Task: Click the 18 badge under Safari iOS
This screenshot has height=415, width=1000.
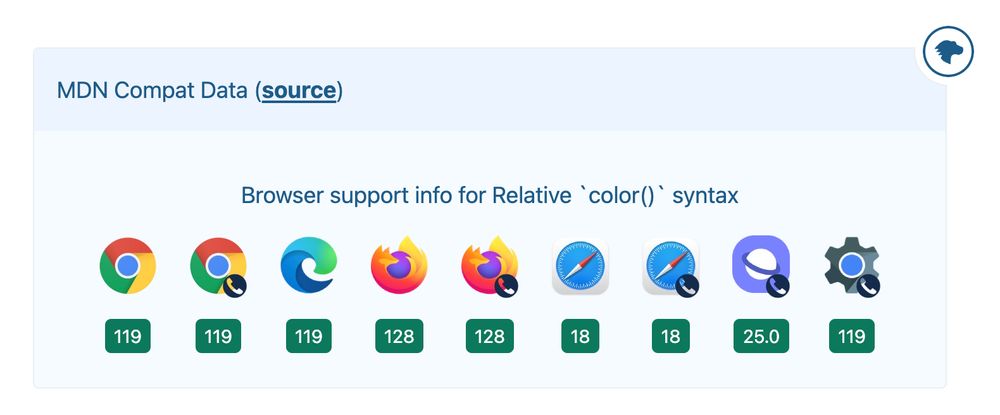Action: coord(671,336)
